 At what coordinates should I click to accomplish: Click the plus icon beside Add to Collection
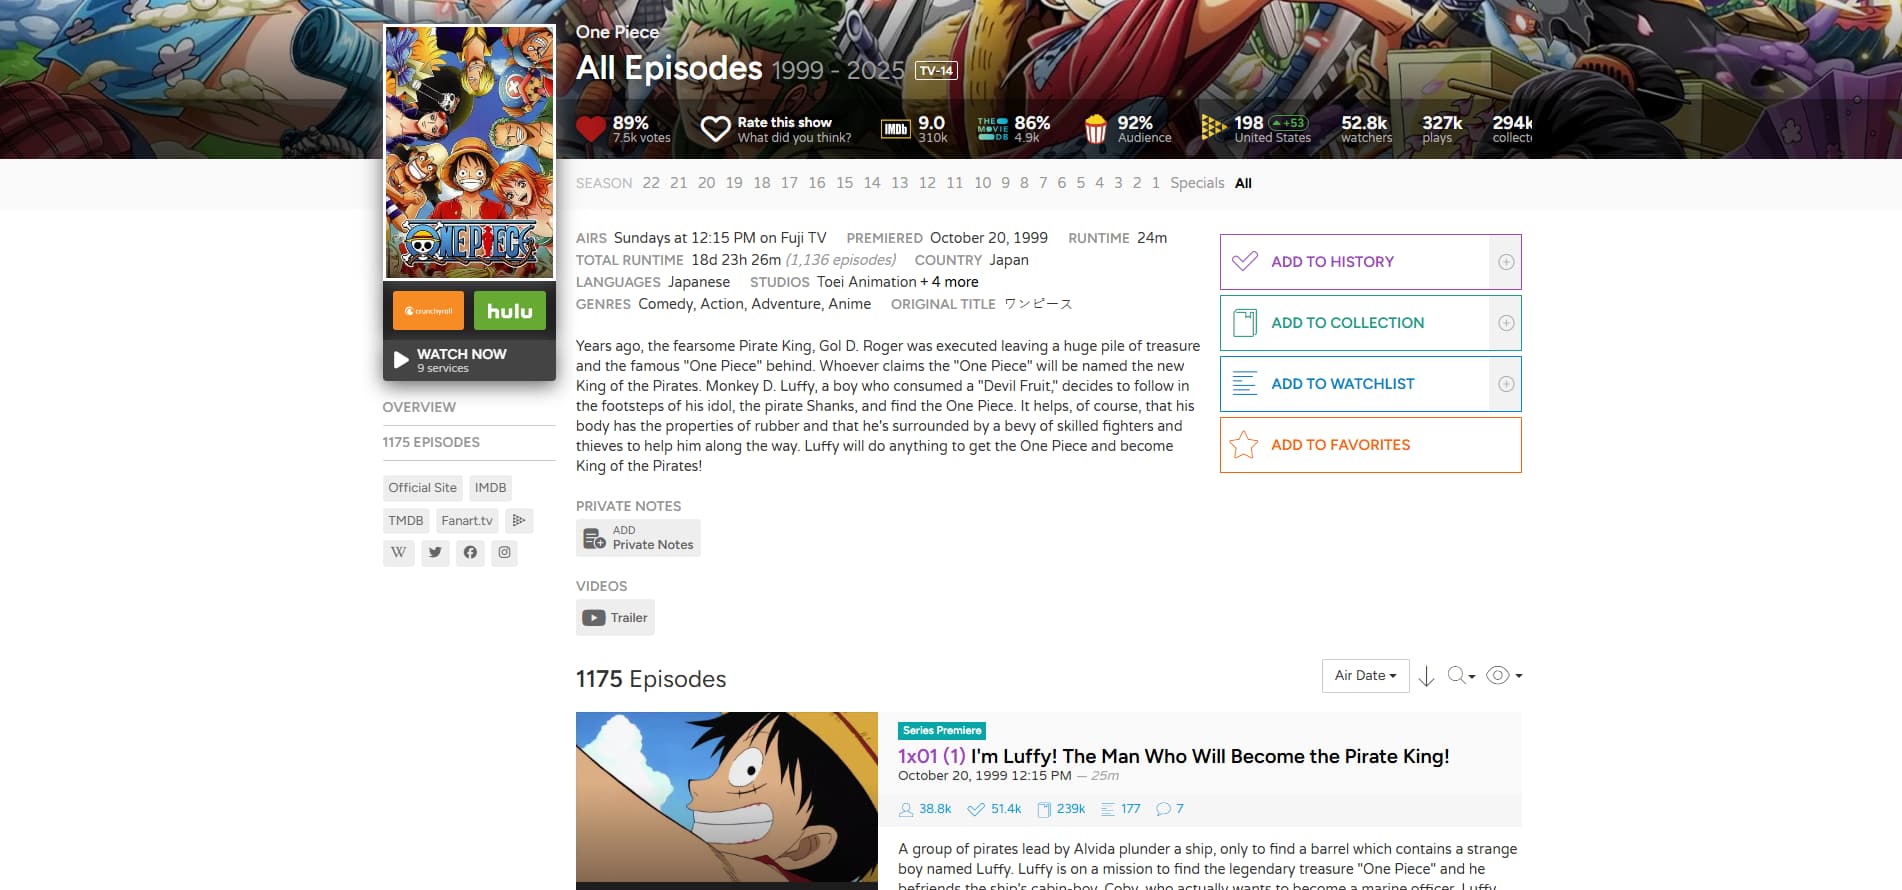pyautogui.click(x=1505, y=323)
